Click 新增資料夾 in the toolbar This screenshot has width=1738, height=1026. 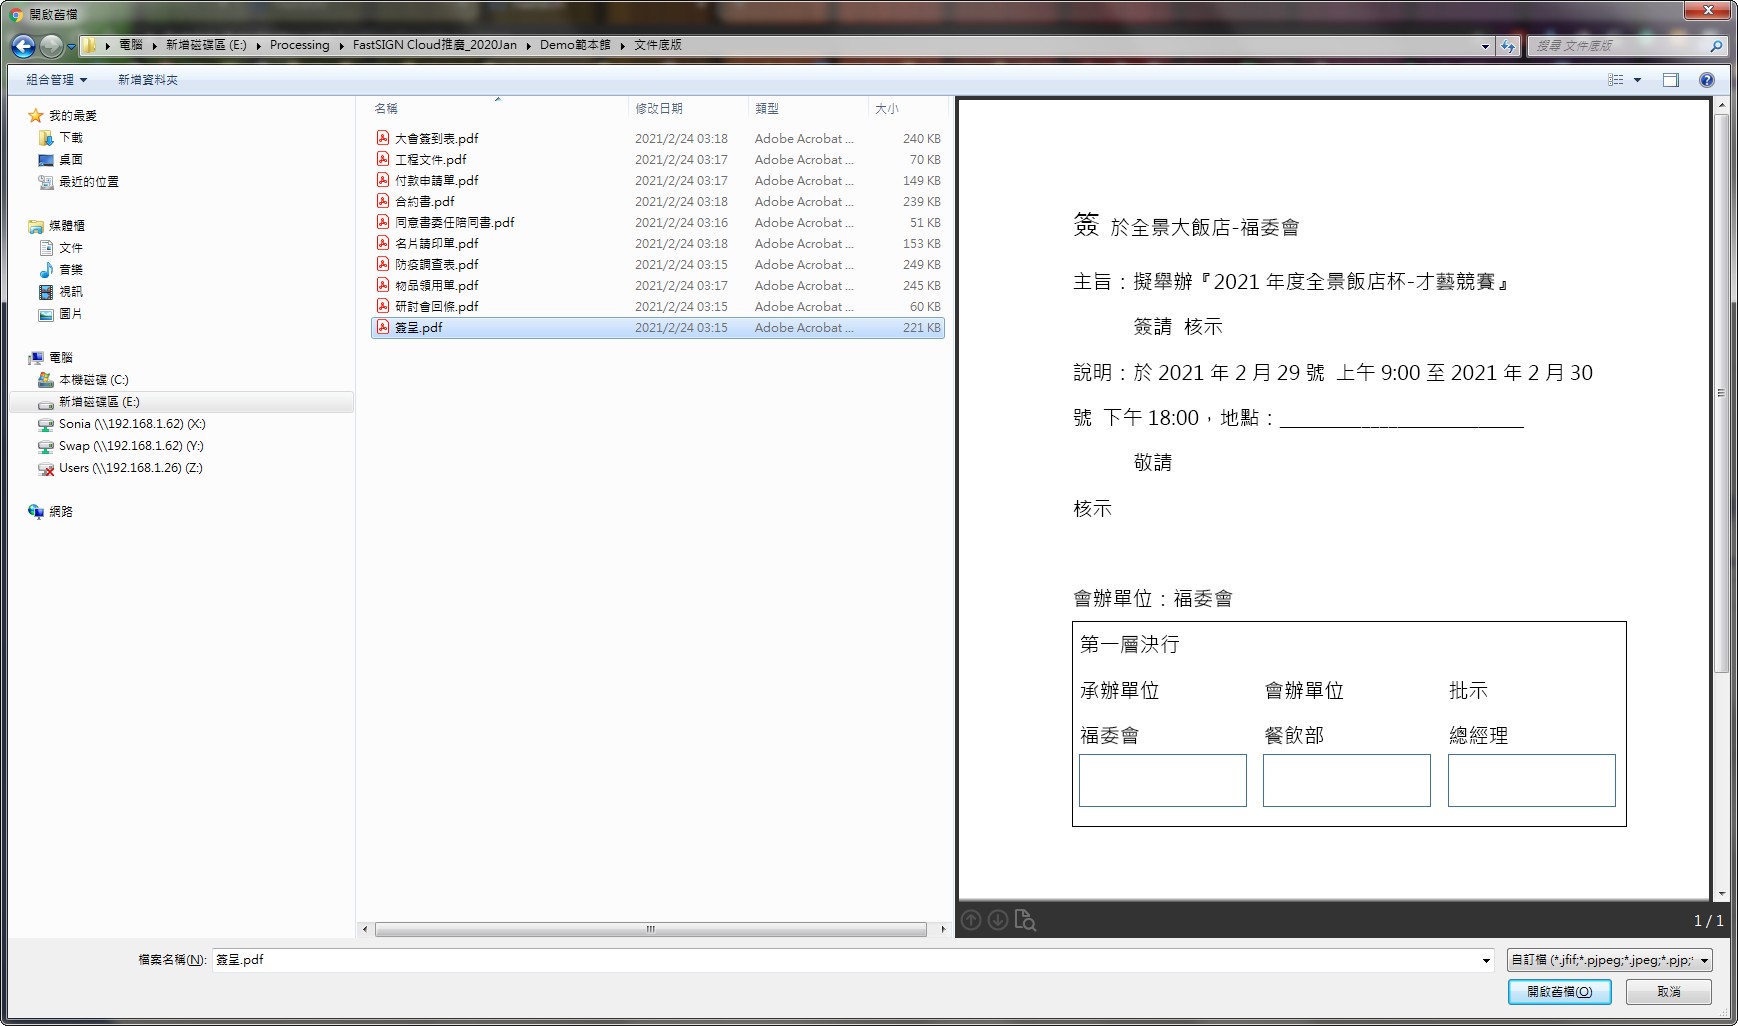pyautogui.click(x=148, y=80)
